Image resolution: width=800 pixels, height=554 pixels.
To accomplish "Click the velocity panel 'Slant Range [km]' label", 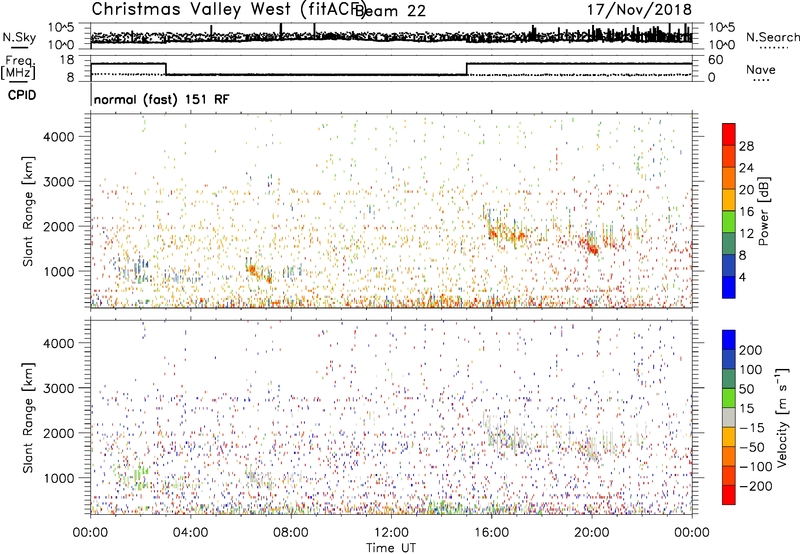I will 28,418.
